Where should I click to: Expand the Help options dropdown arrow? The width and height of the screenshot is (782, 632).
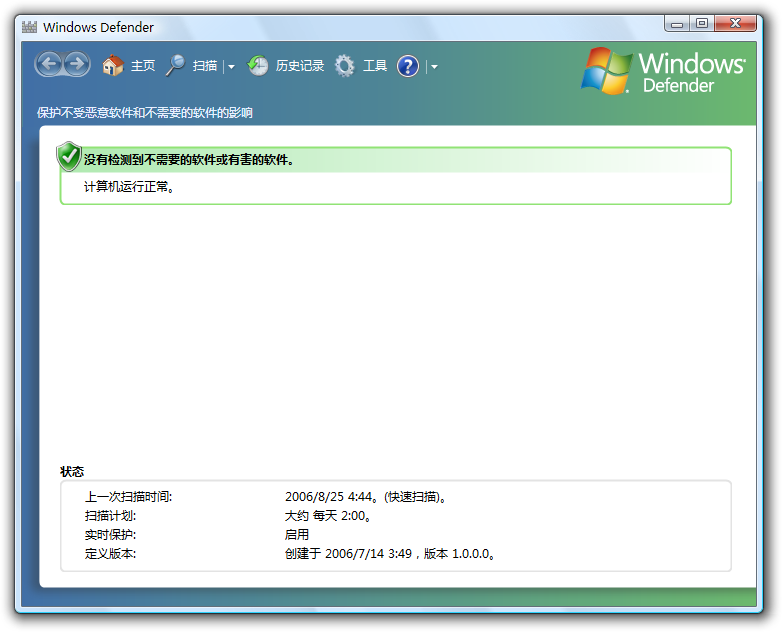tap(434, 66)
